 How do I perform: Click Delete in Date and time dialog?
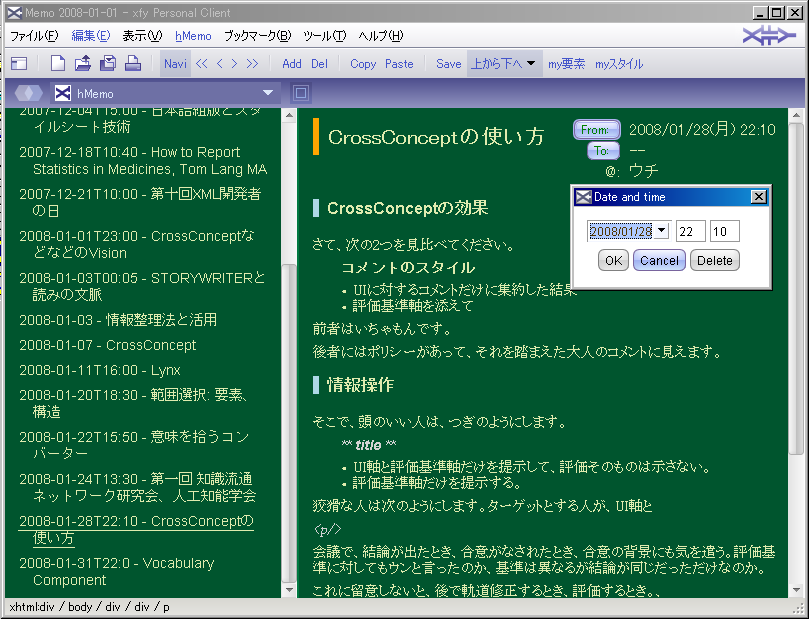(715, 260)
